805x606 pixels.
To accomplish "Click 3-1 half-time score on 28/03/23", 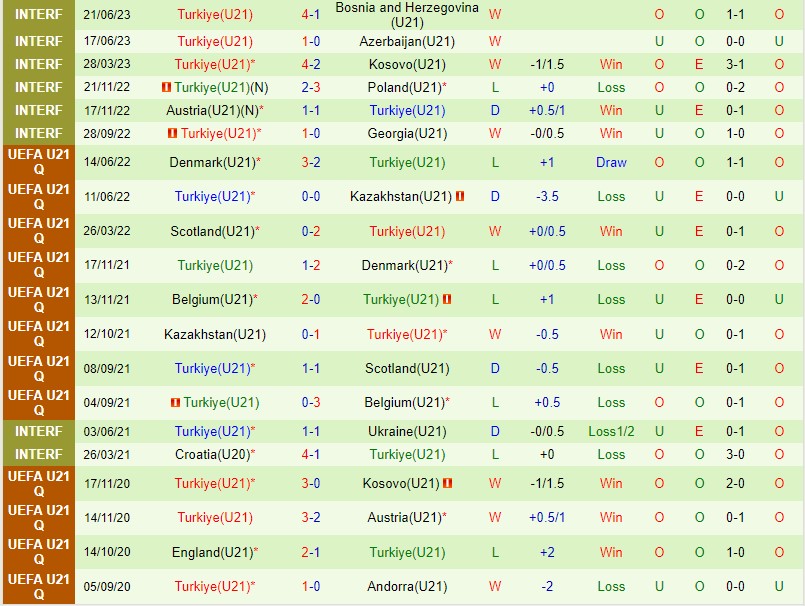I will tap(735, 65).
